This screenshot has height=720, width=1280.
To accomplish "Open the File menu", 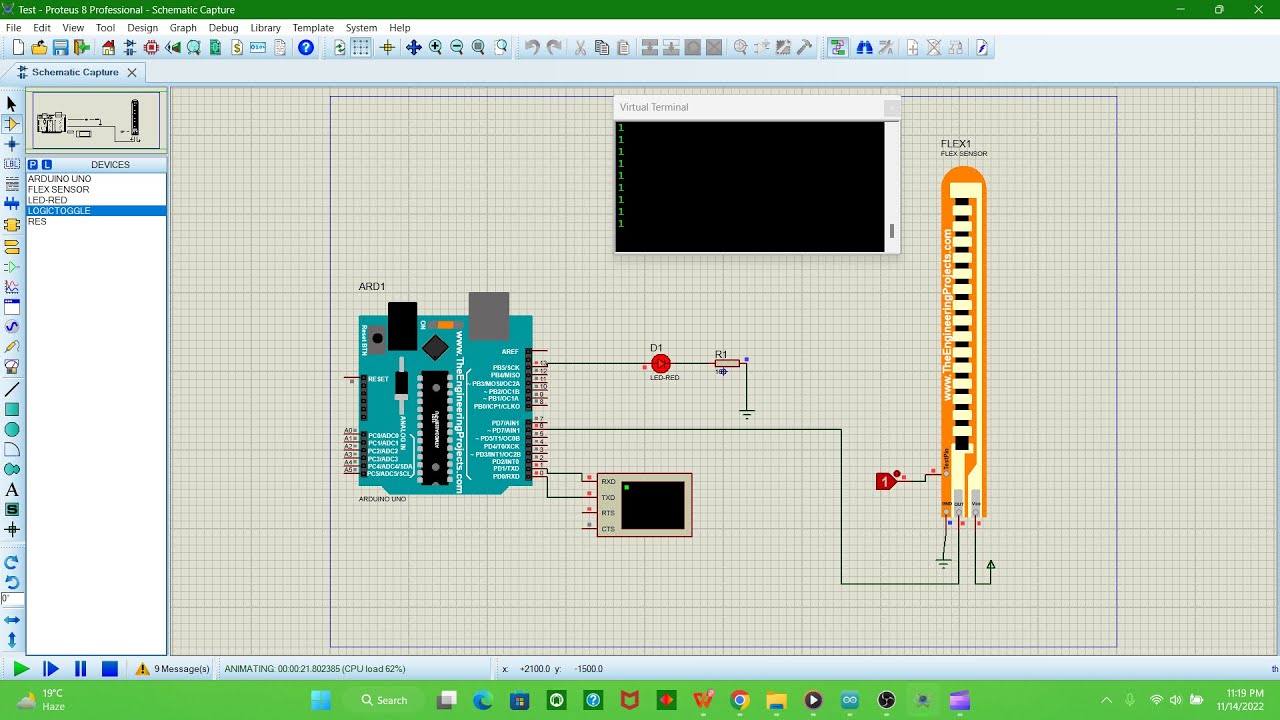I will point(13,28).
